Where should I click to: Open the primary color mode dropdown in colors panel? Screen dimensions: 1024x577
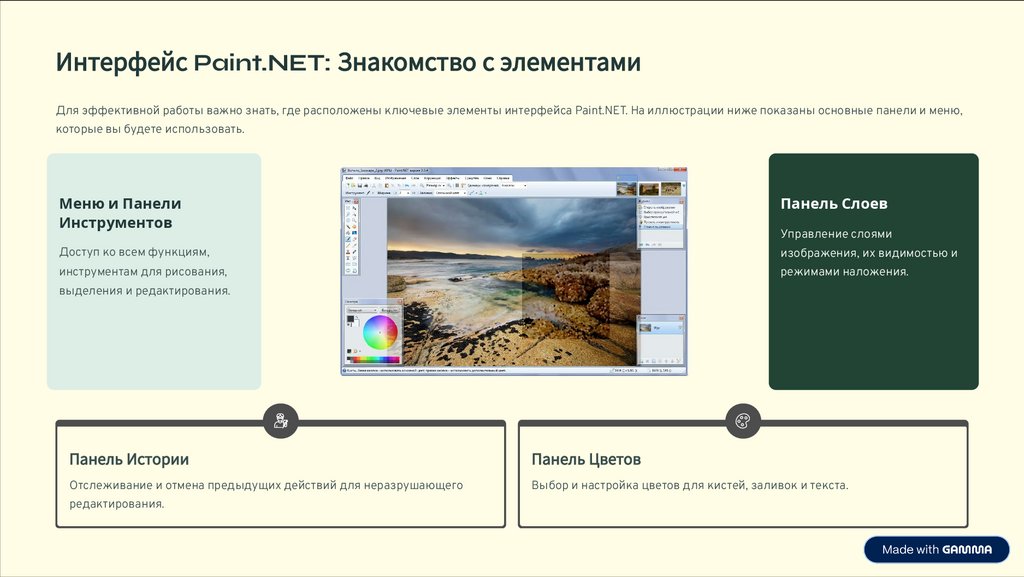coord(362,310)
